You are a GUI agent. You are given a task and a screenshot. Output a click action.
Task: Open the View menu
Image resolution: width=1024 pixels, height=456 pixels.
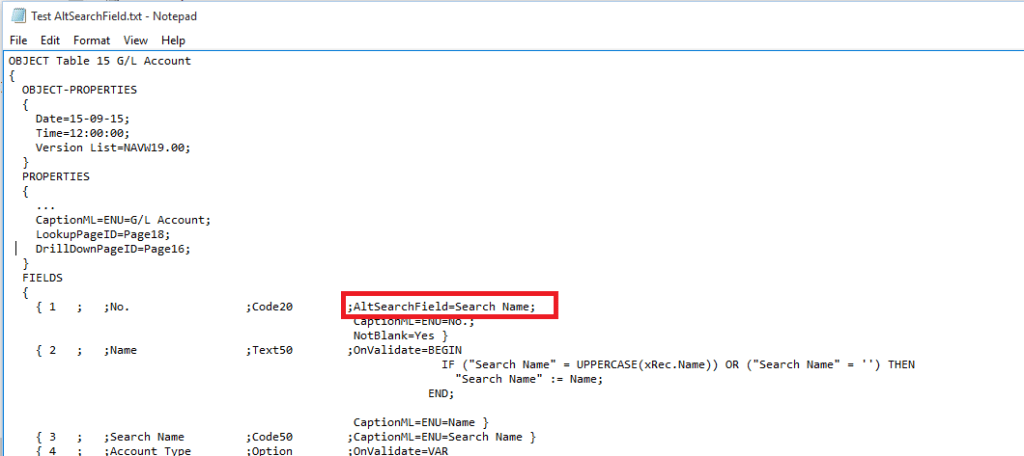tap(135, 40)
